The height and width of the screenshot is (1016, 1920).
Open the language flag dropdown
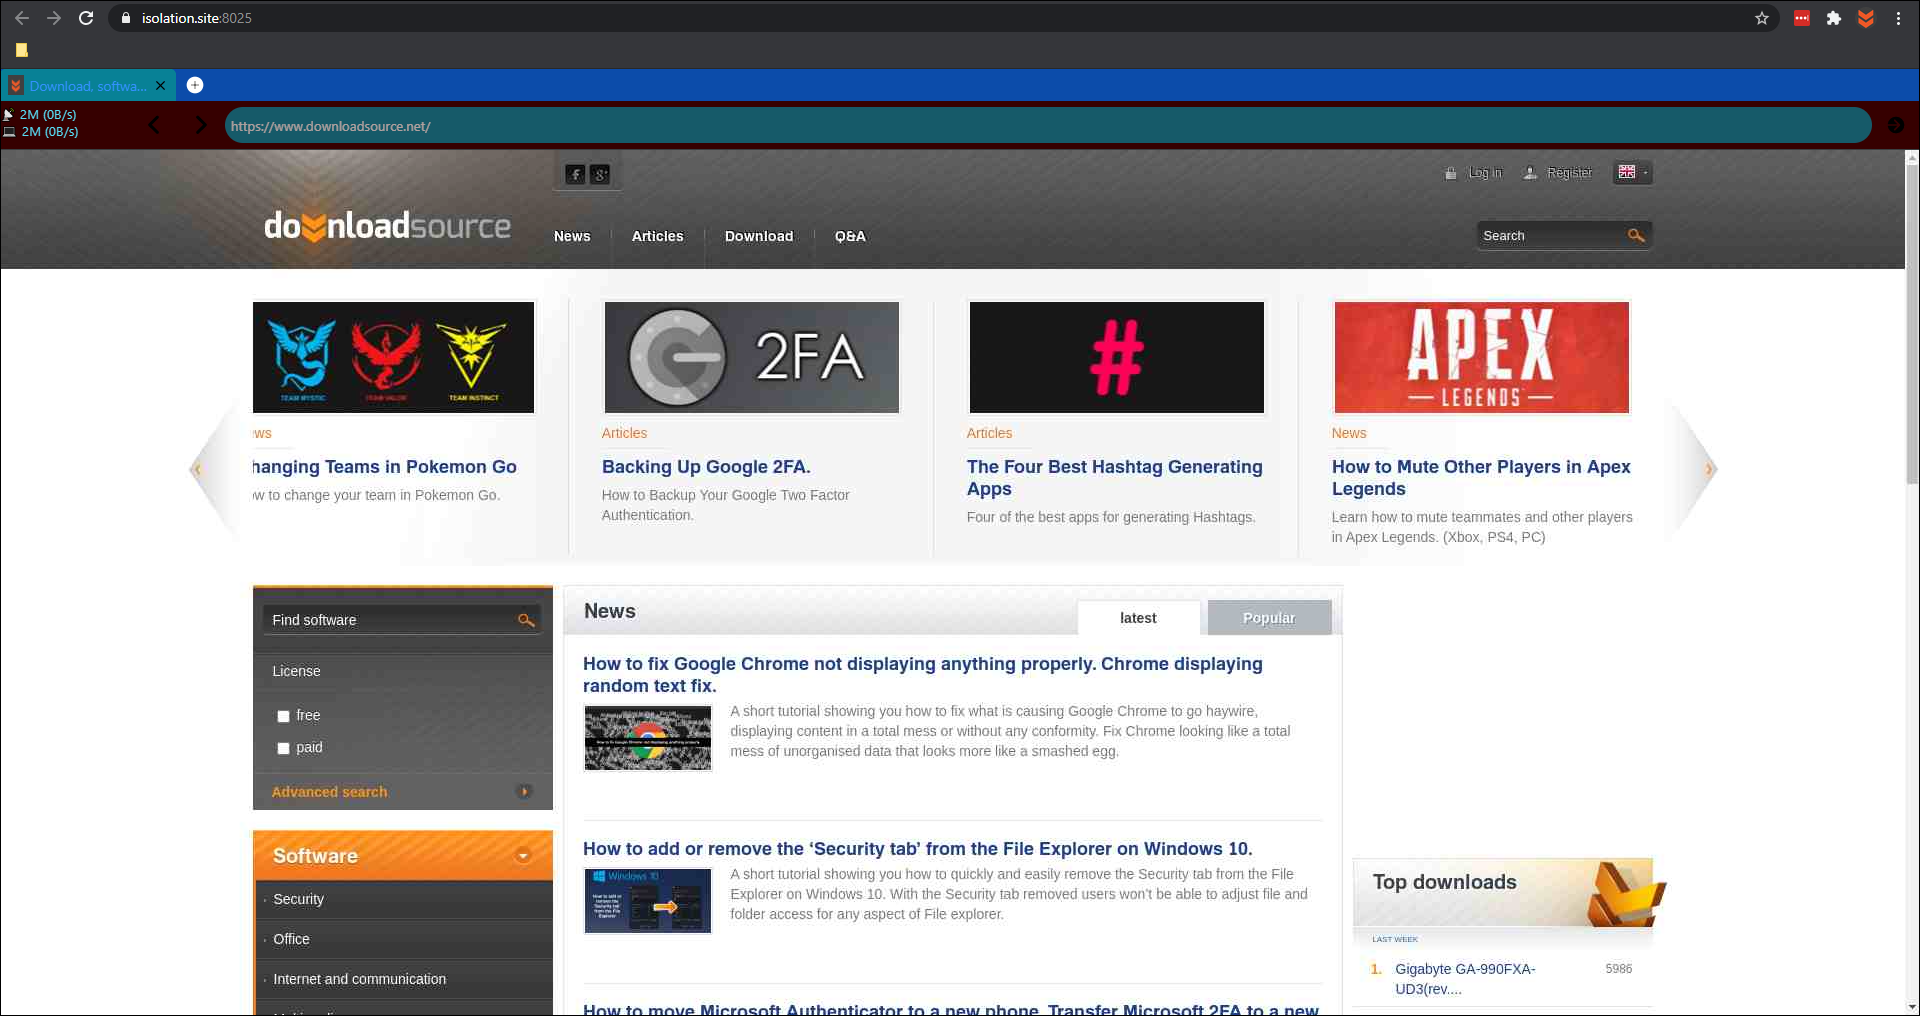[1632, 172]
